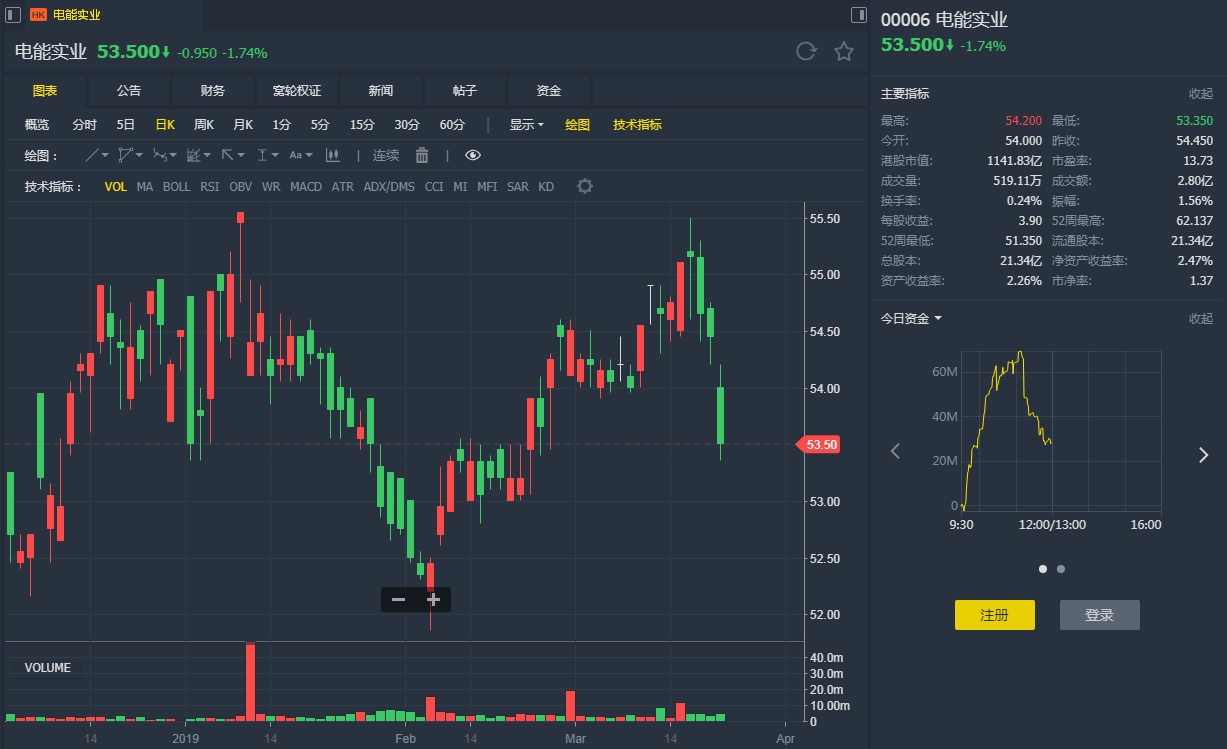This screenshot has height=749, width=1227.
Task: Open the arrow marker tool dropdown
Action: pyautogui.click(x=233, y=155)
